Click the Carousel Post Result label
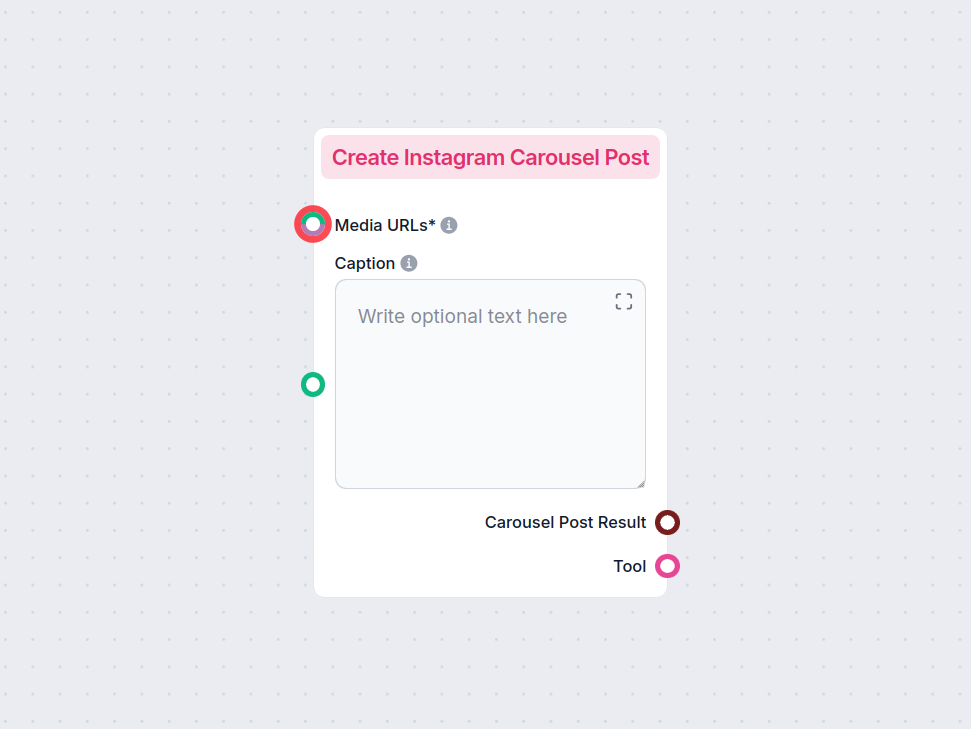The width and height of the screenshot is (971, 729). 565,522
